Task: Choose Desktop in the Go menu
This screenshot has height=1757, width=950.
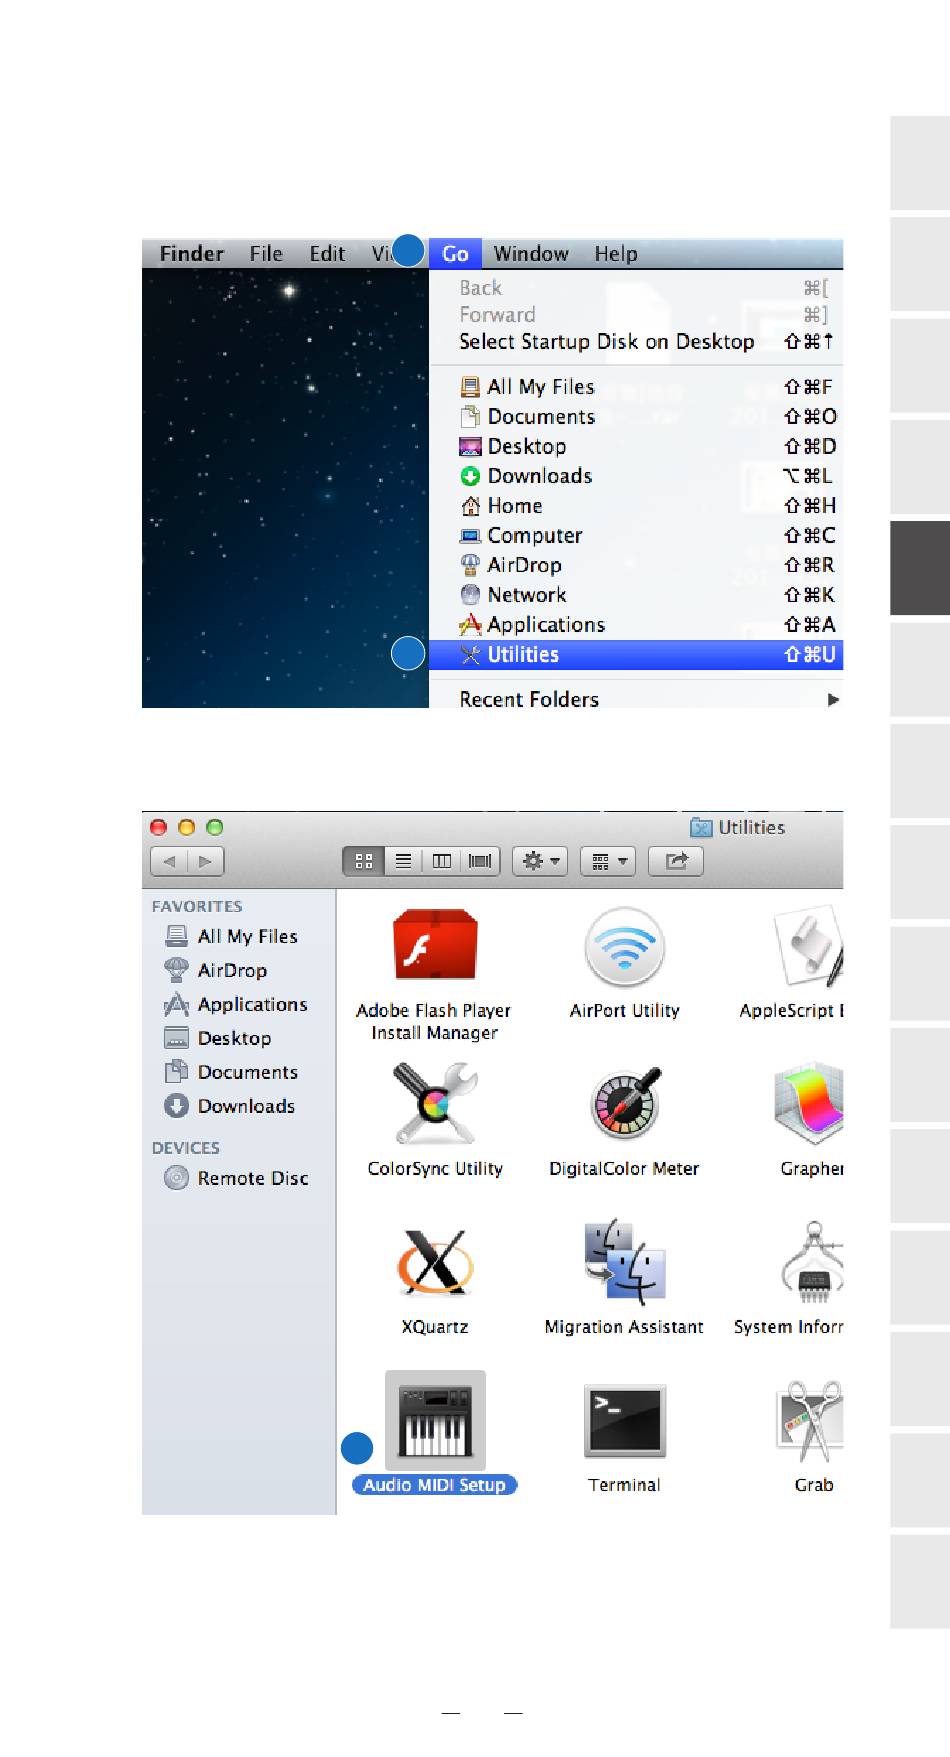Action: tap(636, 446)
